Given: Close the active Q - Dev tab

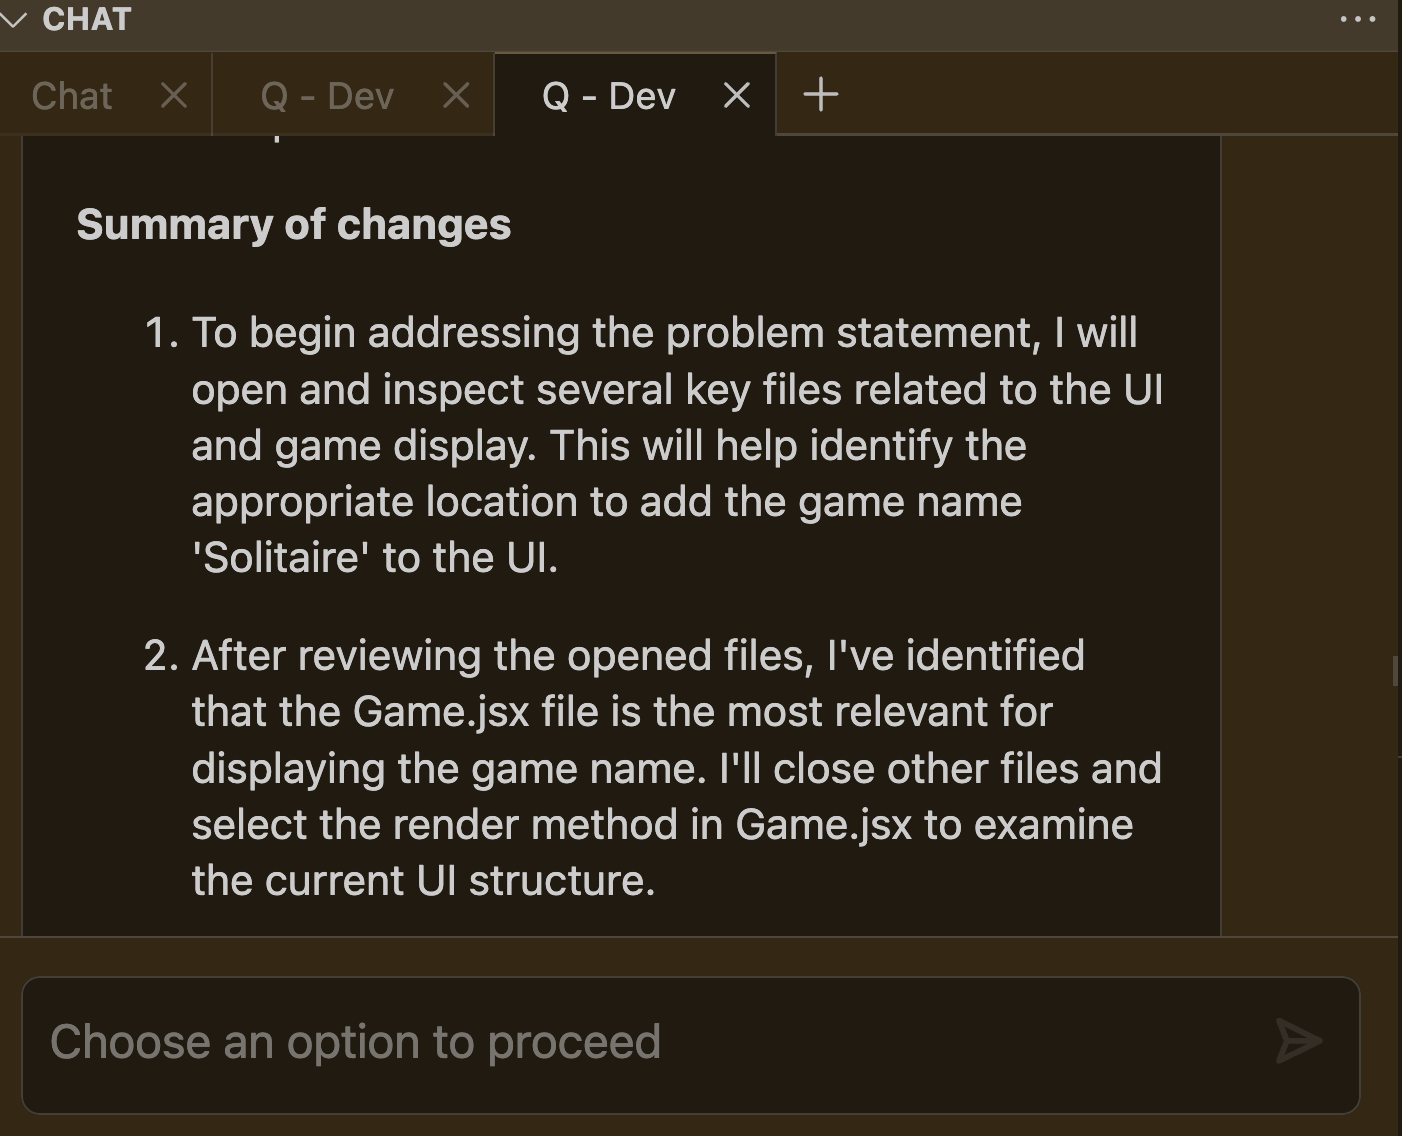Looking at the screenshot, I should 736,94.
